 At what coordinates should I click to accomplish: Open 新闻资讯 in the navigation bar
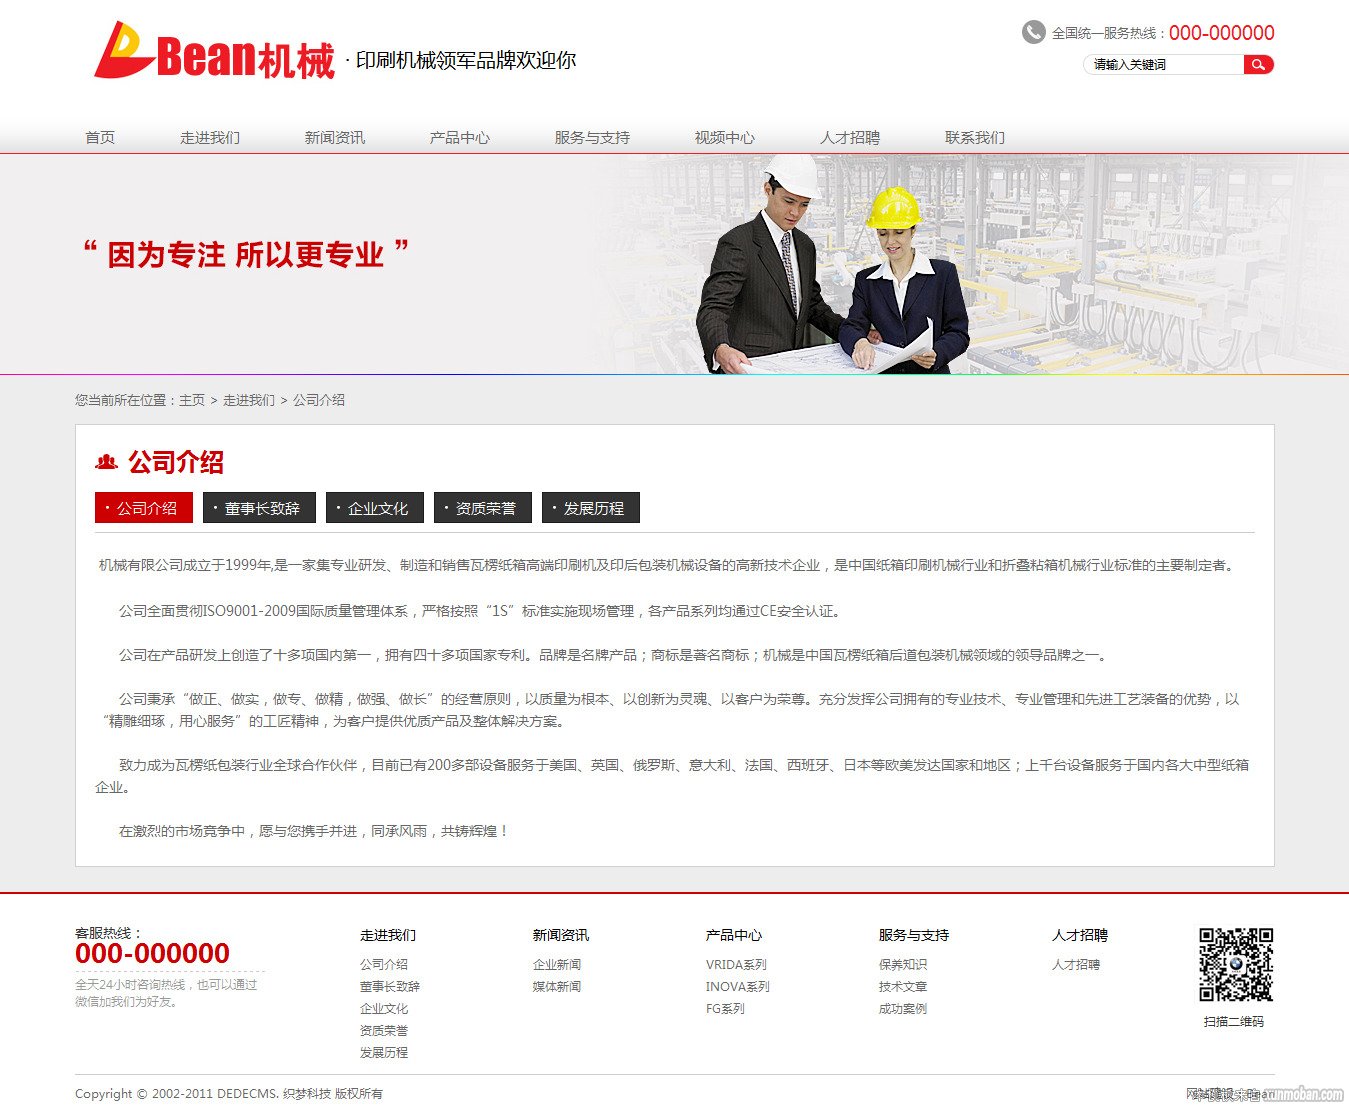(x=335, y=138)
